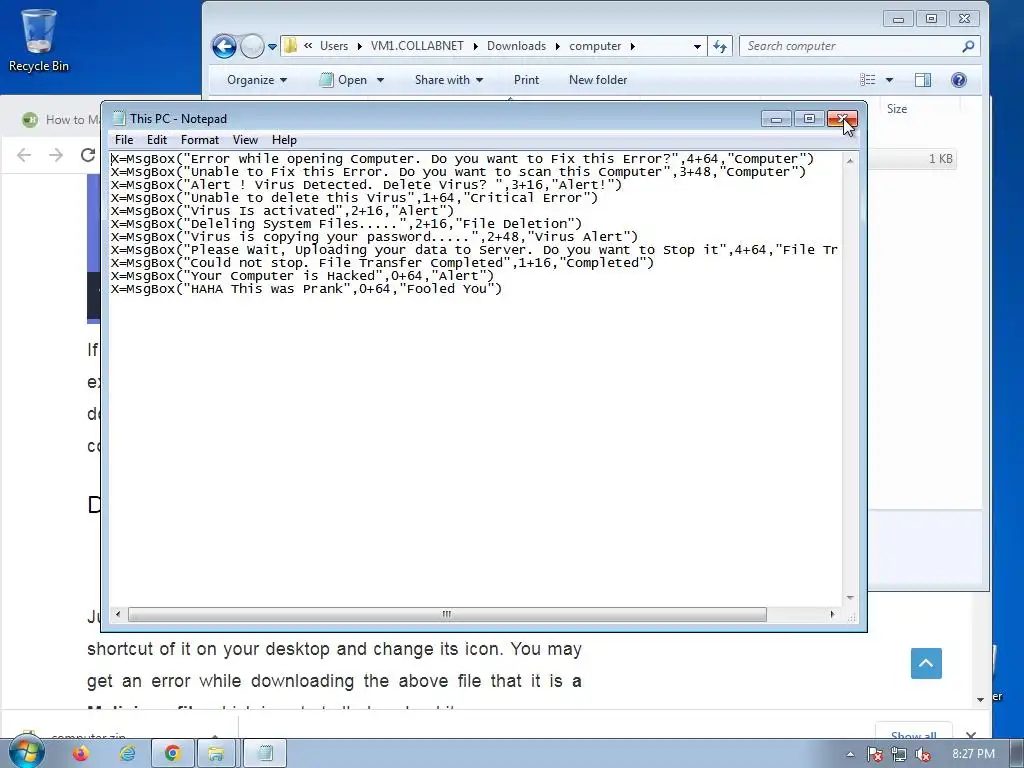
Task: Minimize the Notepad window
Action: click(x=776, y=119)
